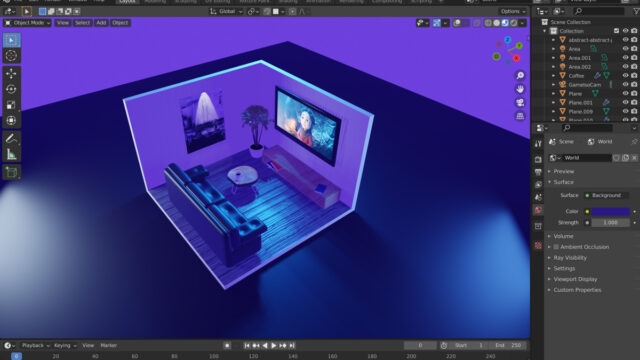Open the Keying dropdown in timeline
This screenshot has width=640, height=360.
65,345
